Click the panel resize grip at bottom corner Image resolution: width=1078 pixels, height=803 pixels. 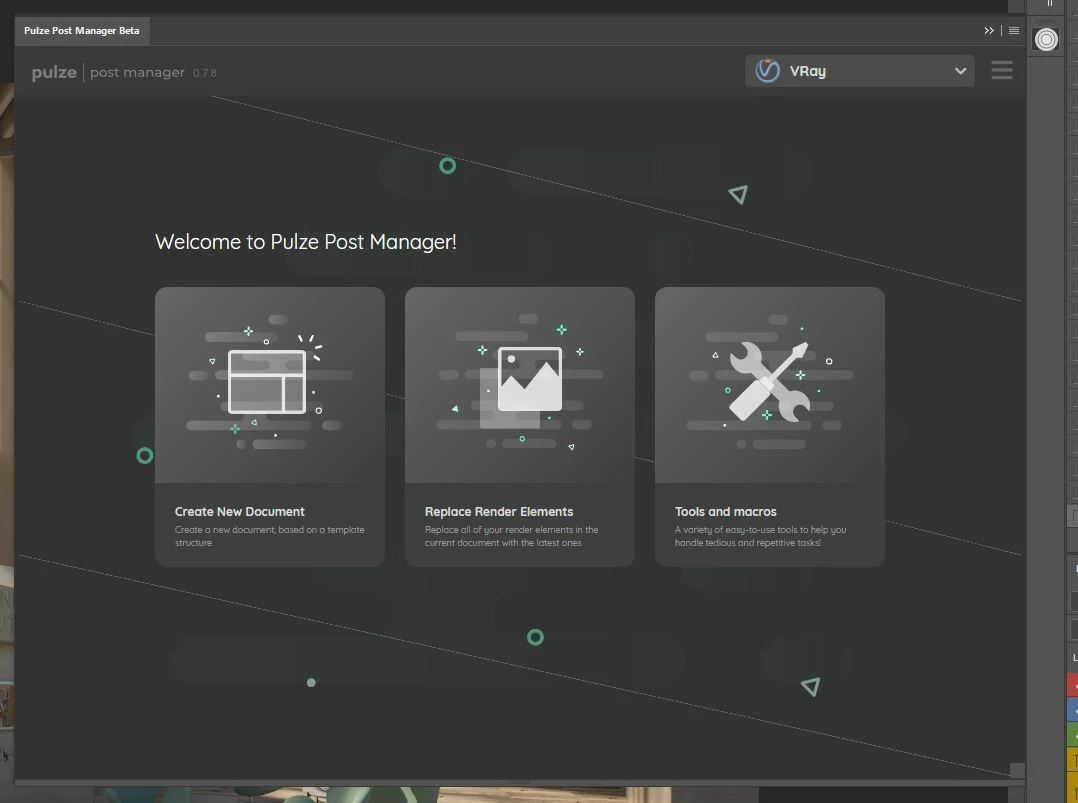pos(1017,770)
